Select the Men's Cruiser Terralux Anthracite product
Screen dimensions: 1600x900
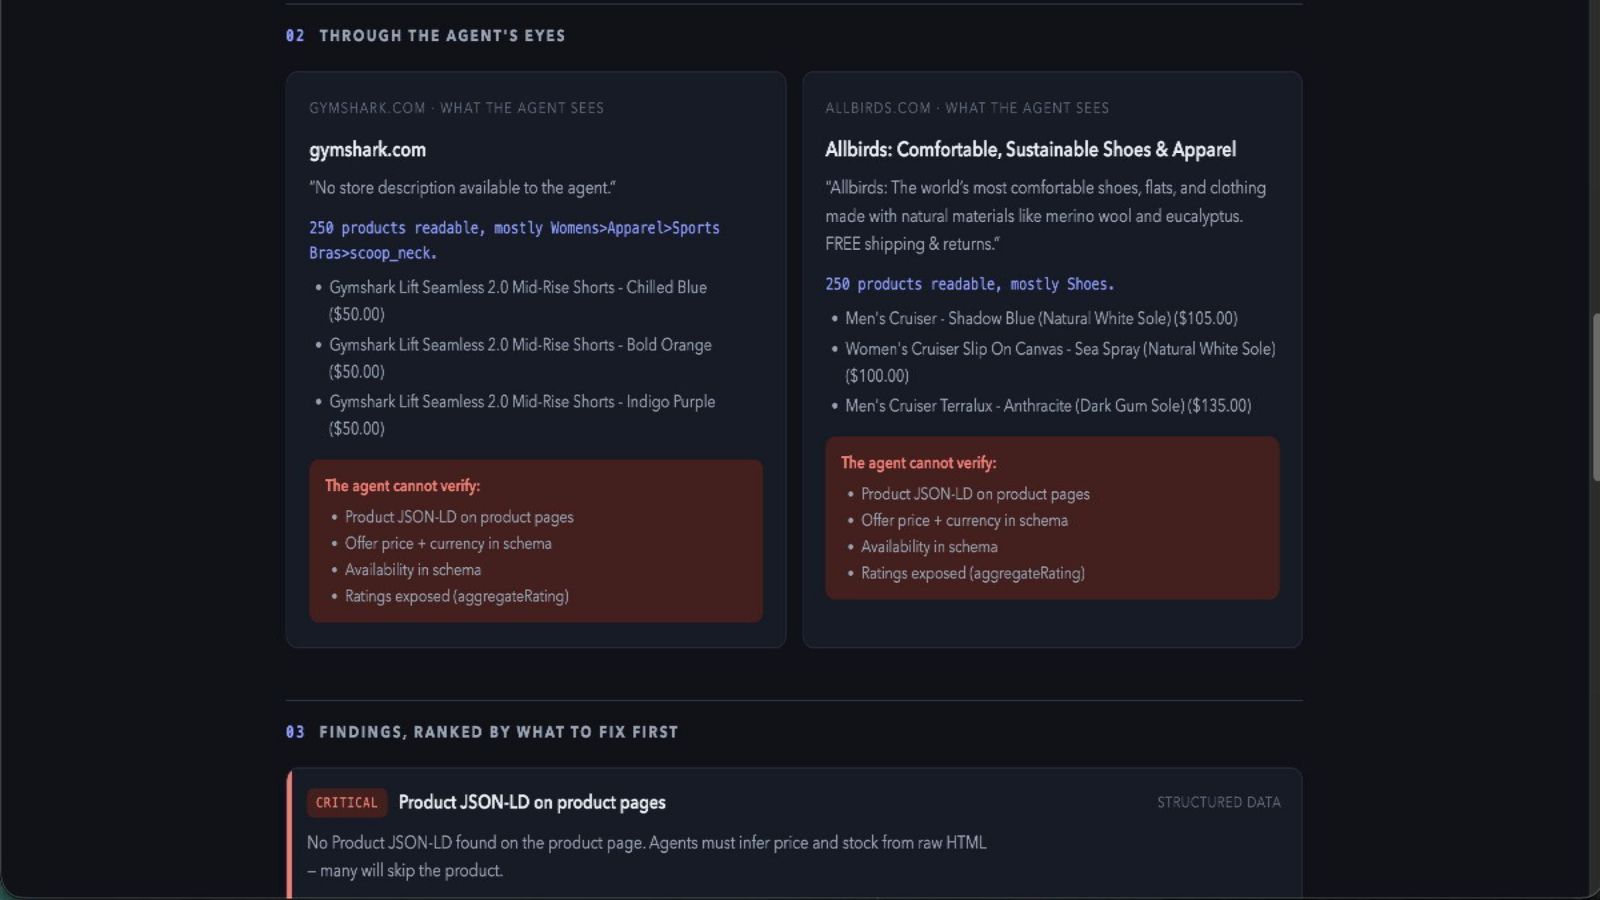(x=1048, y=406)
